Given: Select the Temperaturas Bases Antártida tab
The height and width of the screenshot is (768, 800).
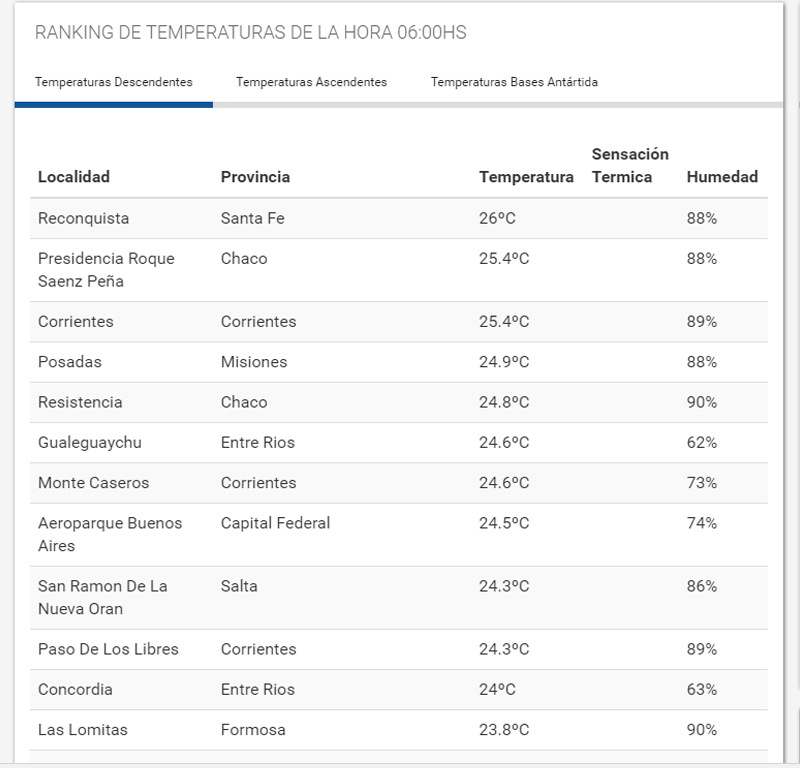Looking at the screenshot, I should pyautogui.click(x=514, y=82).
